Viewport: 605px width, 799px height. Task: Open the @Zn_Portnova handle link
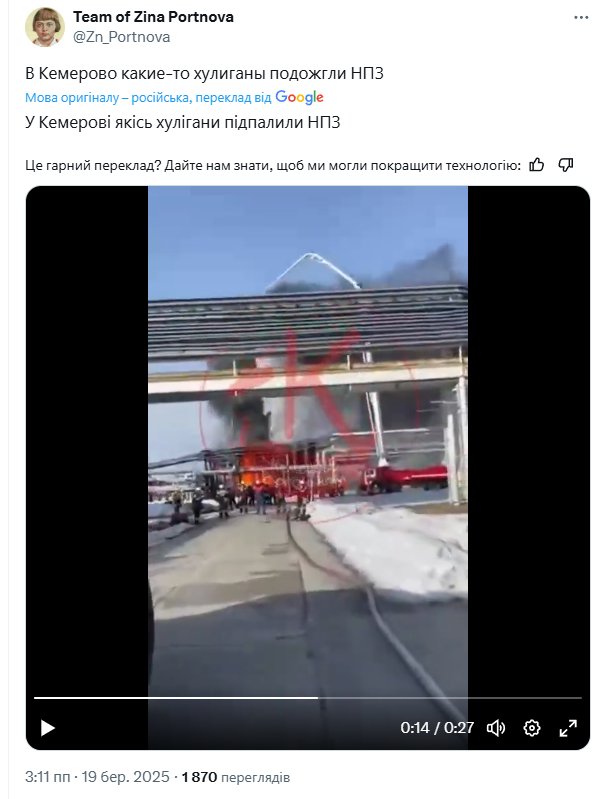tap(122, 37)
